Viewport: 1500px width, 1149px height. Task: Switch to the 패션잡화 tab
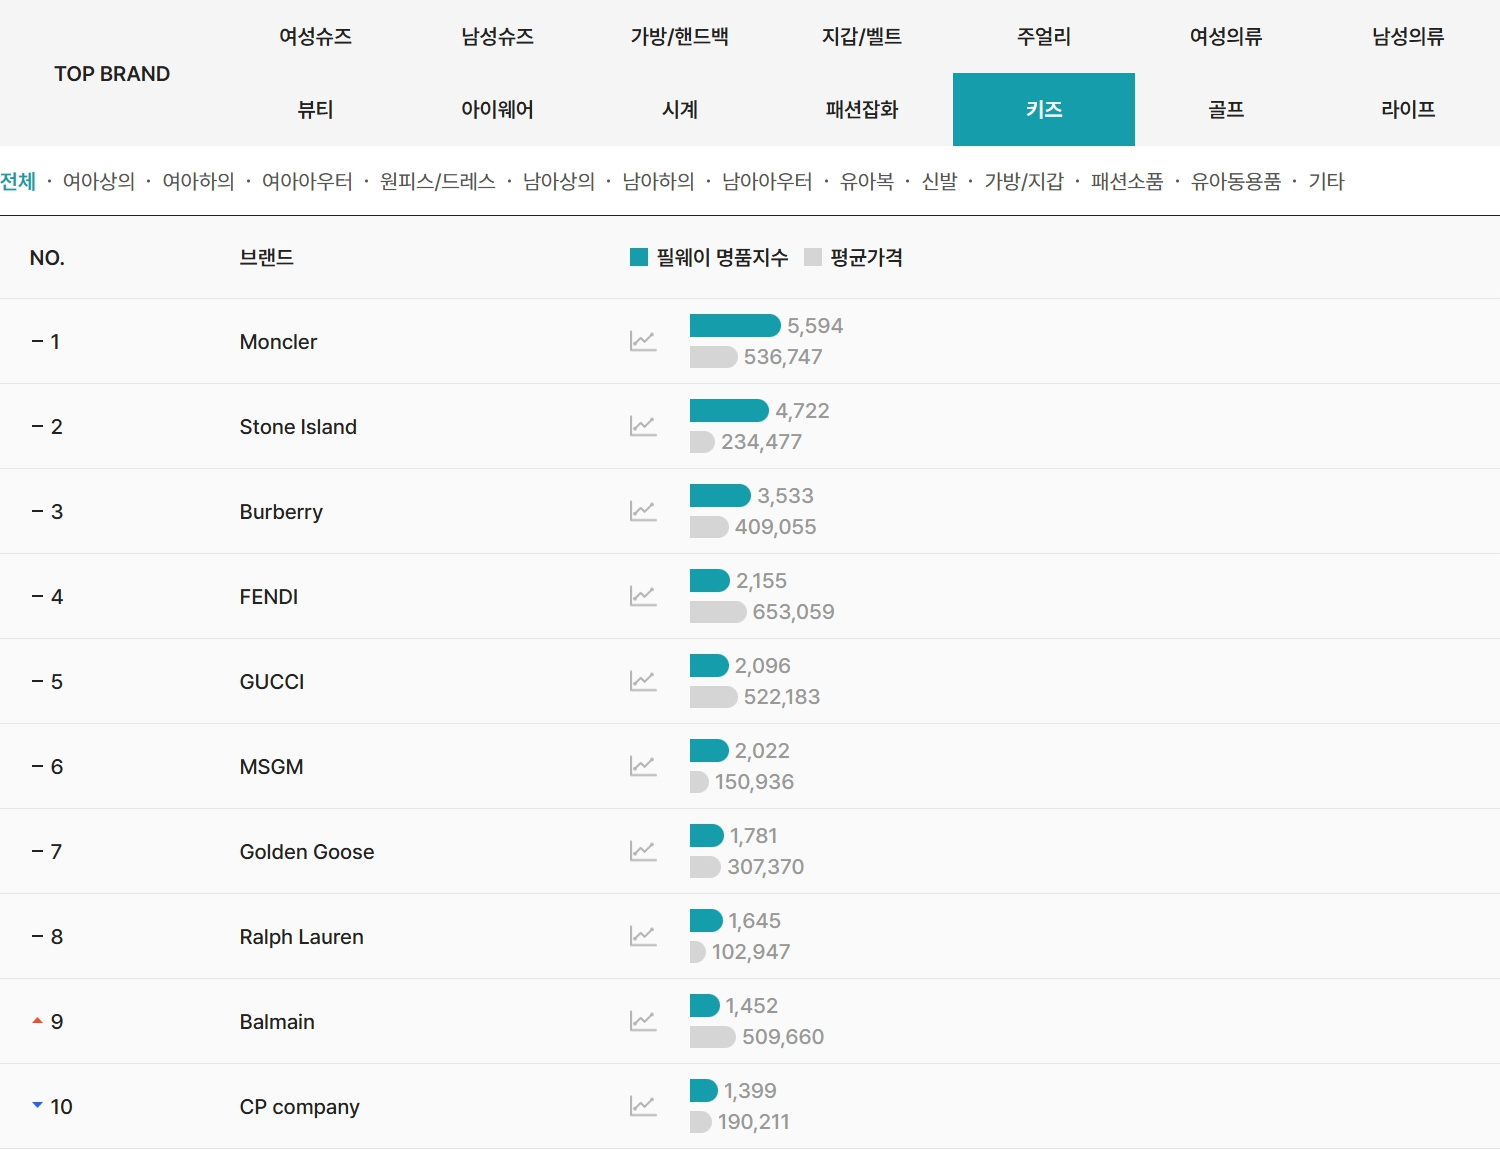pos(862,110)
